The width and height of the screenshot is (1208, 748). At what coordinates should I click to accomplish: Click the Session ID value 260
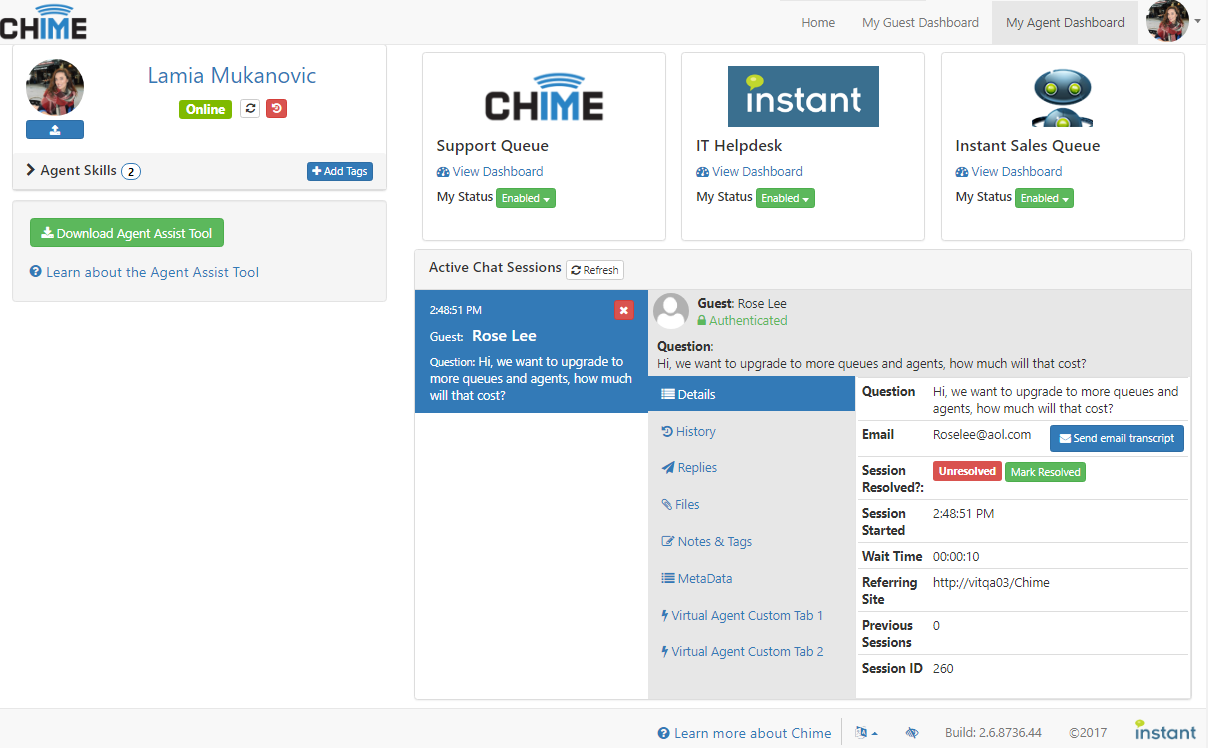click(943, 668)
